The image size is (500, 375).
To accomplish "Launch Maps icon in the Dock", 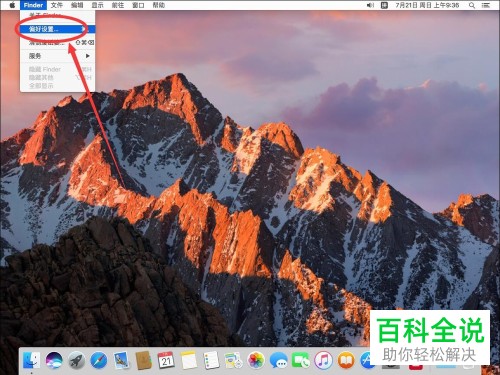I will click(x=233, y=360).
